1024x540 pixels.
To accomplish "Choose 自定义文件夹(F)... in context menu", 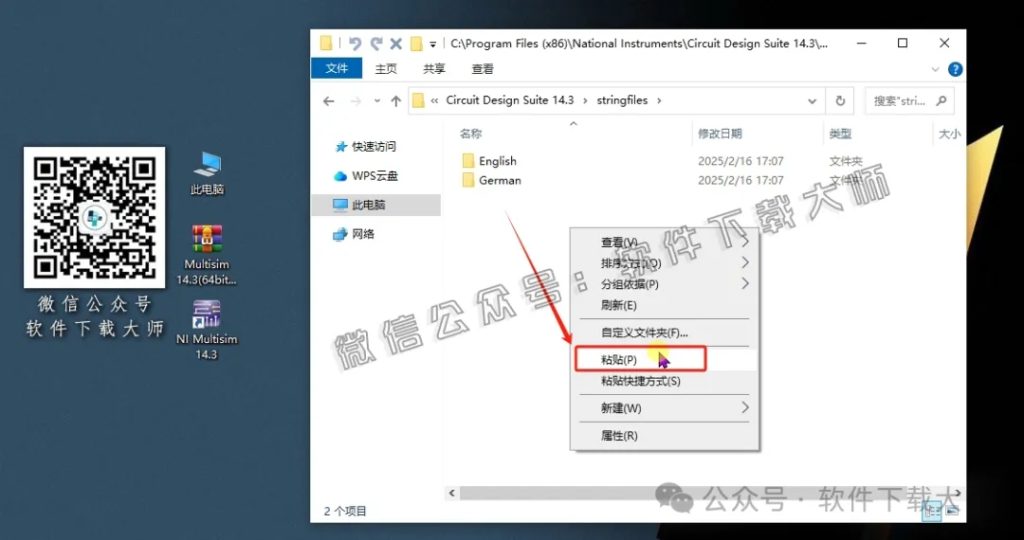I will (665, 332).
